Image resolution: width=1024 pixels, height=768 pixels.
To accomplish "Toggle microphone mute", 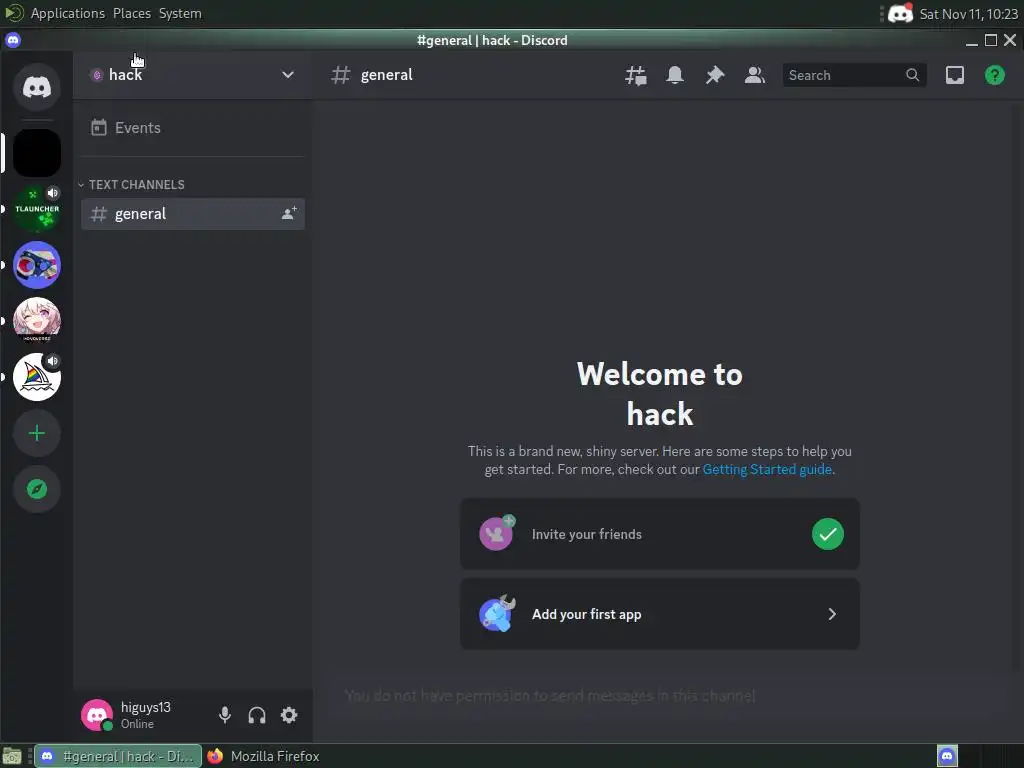I will pyautogui.click(x=225, y=715).
